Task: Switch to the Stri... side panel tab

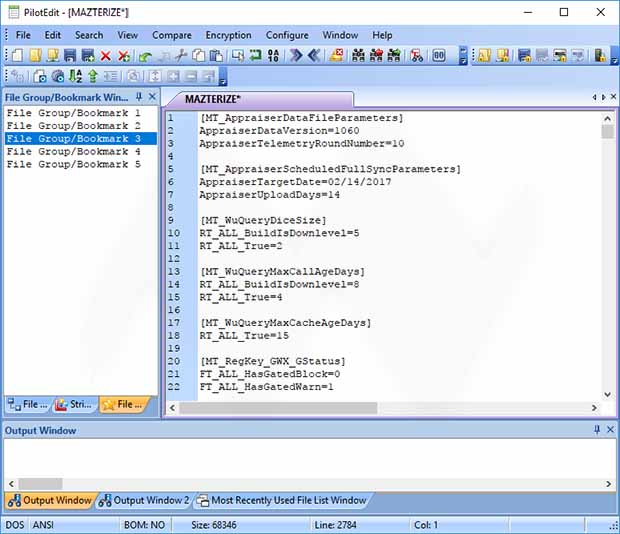Action: [74, 404]
